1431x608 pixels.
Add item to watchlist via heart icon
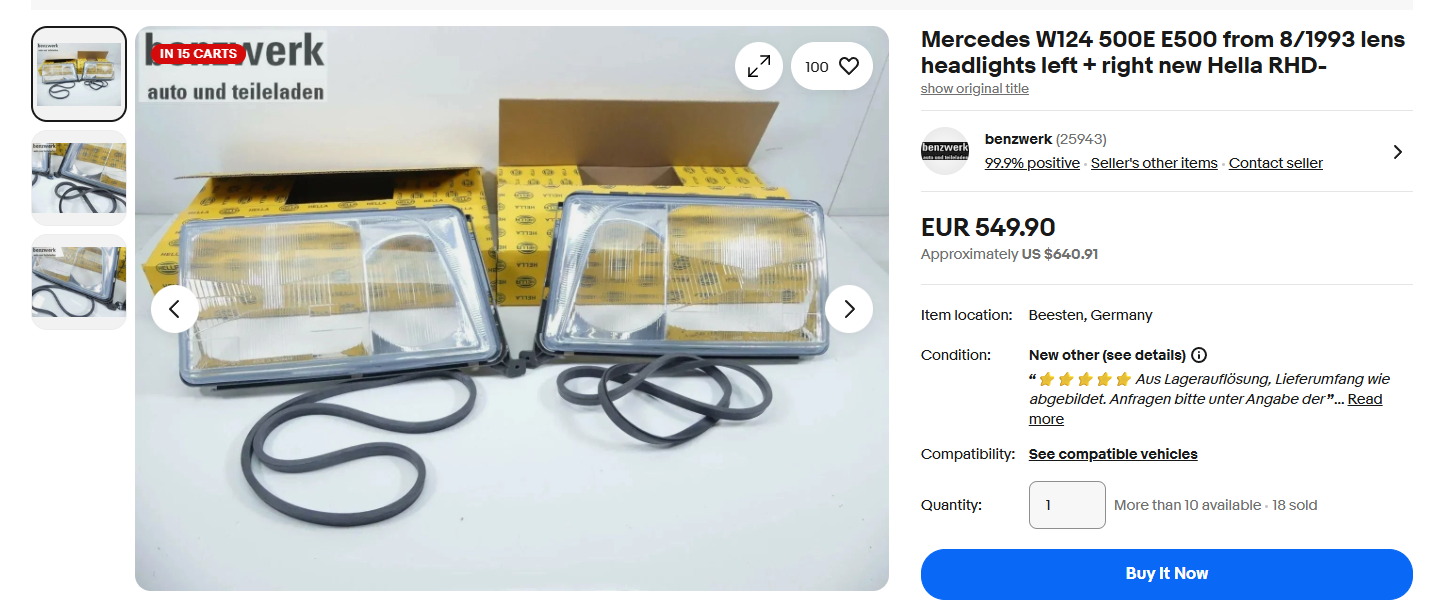coord(832,67)
